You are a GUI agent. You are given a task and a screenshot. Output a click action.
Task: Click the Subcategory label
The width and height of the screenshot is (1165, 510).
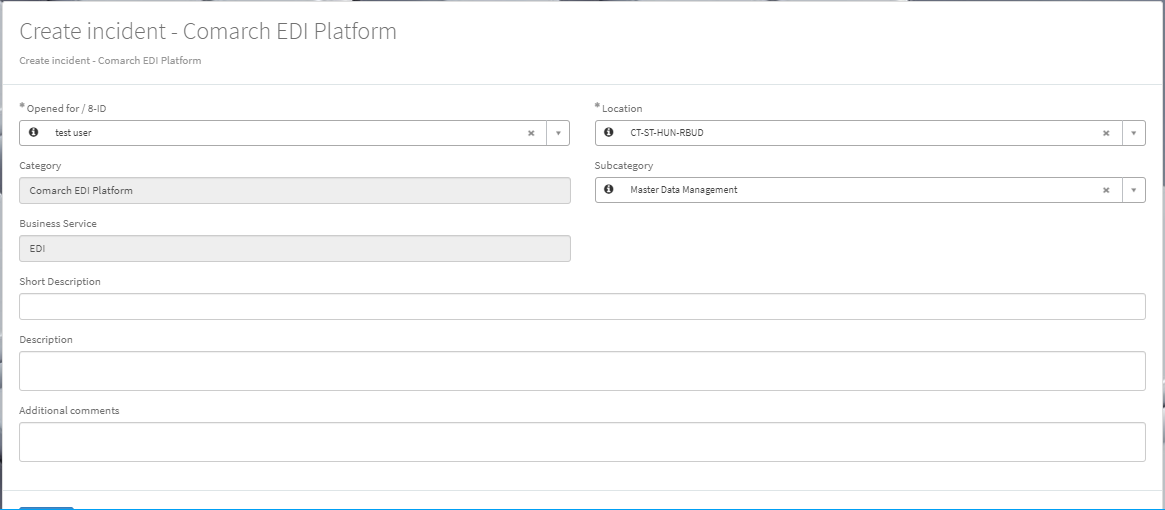623,166
